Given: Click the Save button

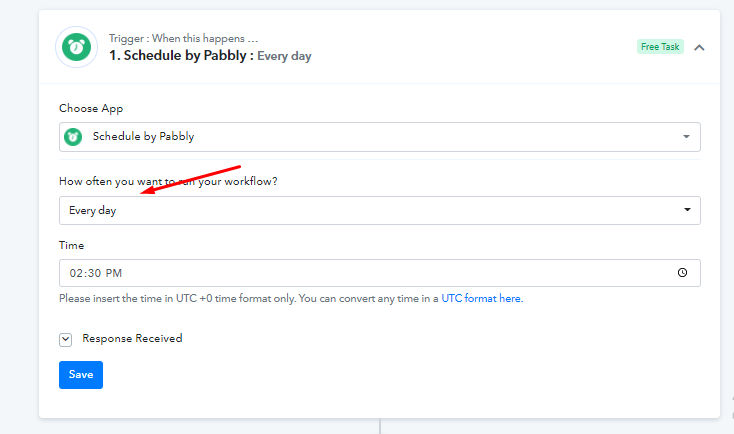Looking at the screenshot, I should tap(81, 375).
